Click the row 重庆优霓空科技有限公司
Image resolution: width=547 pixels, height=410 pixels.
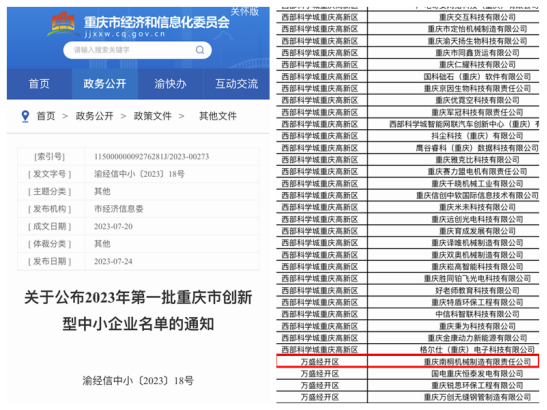[x=407, y=100]
